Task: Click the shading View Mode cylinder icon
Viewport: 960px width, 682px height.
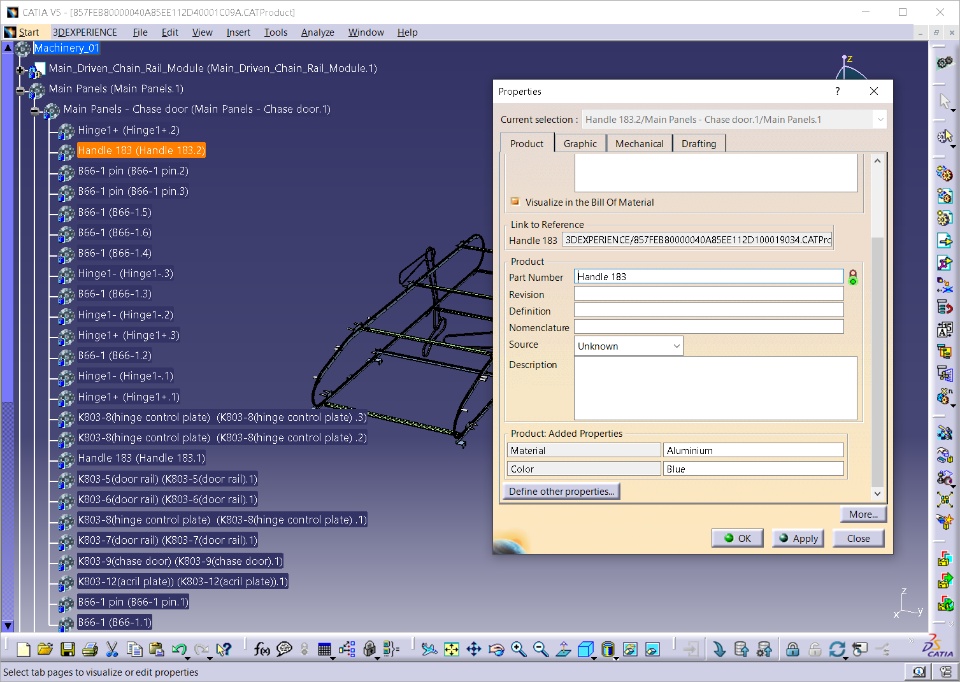Action: click(607, 649)
